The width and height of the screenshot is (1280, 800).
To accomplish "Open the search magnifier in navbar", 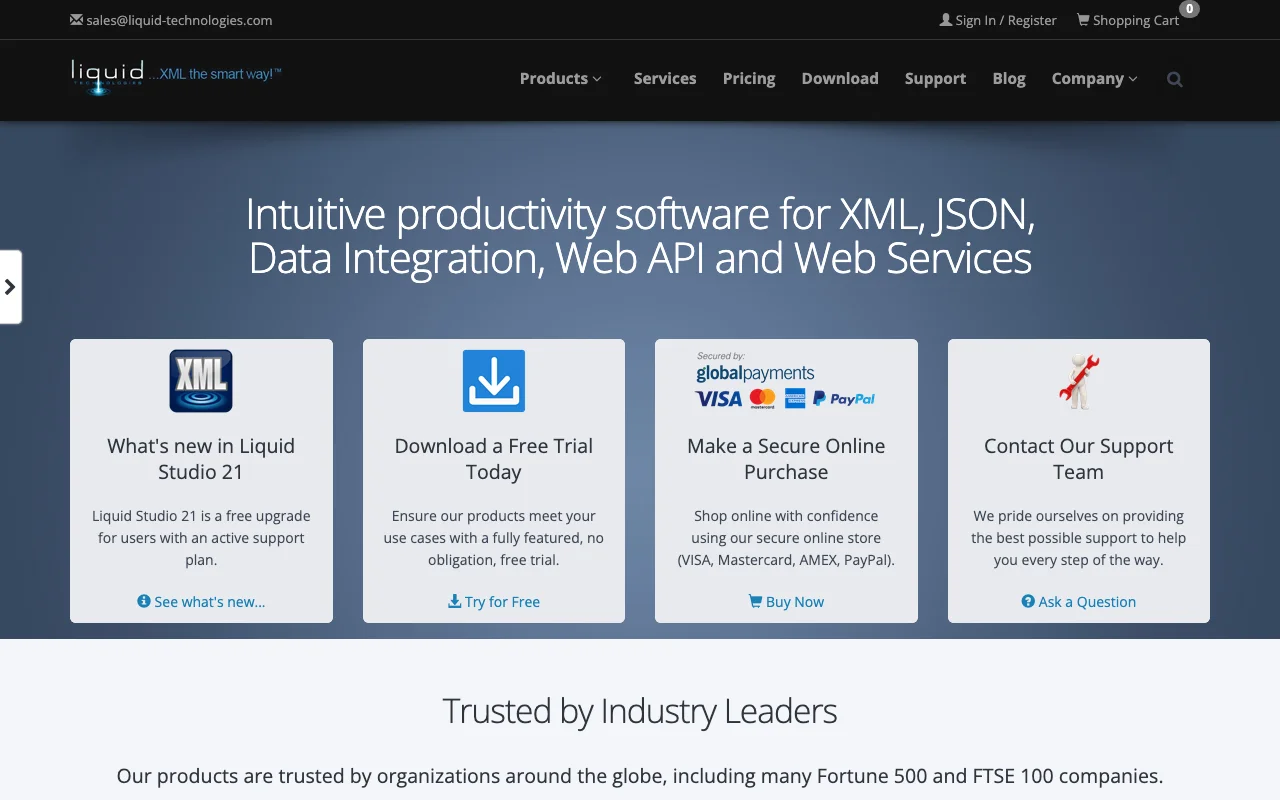I will tap(1175, 80).
